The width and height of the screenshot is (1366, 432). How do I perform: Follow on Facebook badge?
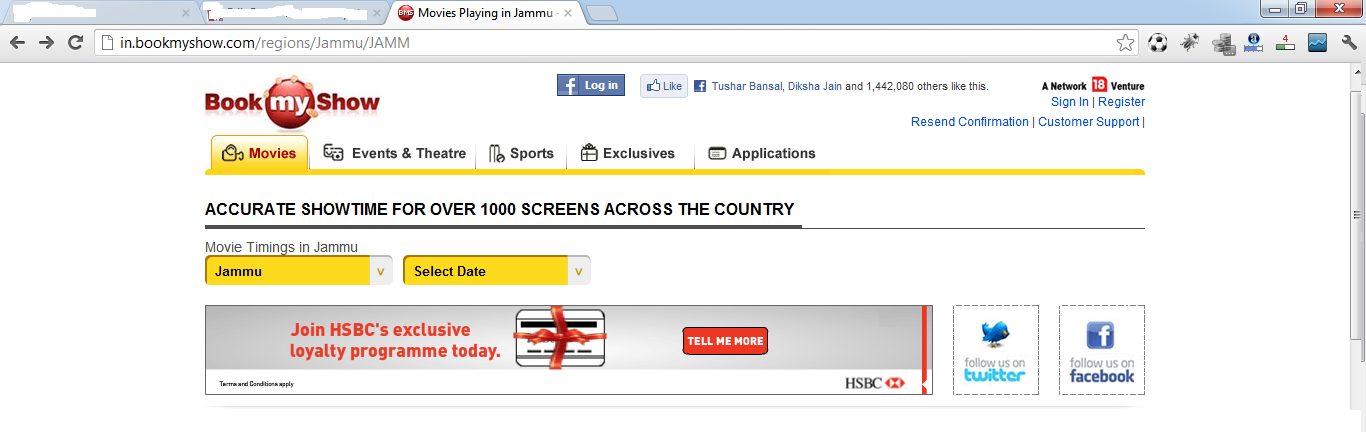pos(1102,350)
